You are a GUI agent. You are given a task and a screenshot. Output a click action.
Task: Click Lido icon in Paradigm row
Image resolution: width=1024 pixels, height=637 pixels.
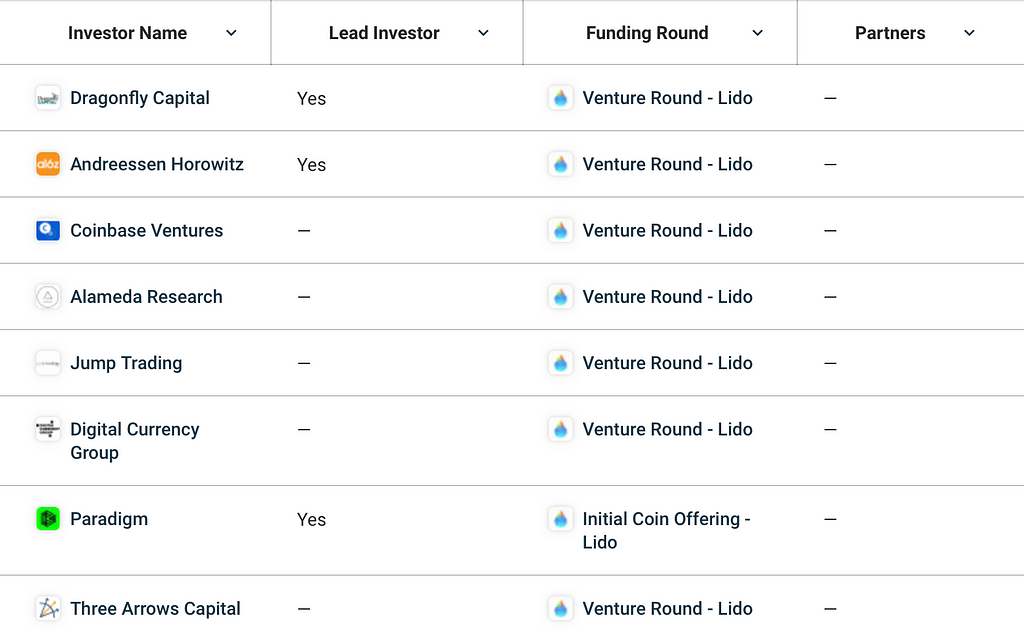561,519
